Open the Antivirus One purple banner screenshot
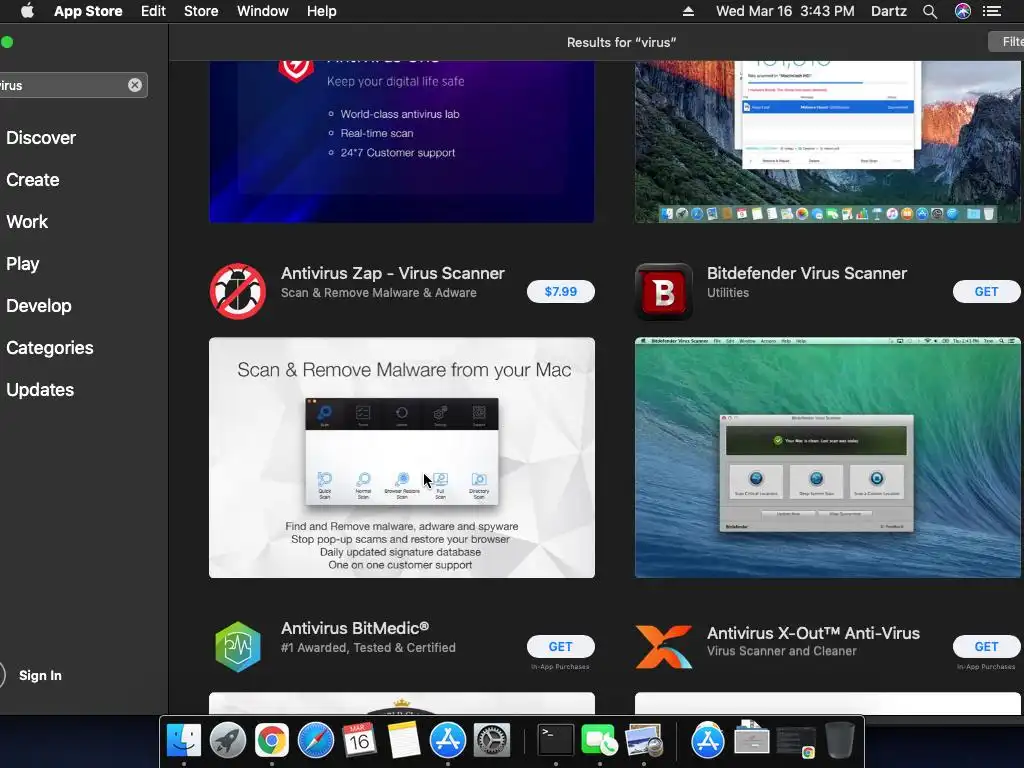The height and width of the screenshot is (768, 1024). click(402, 142)
